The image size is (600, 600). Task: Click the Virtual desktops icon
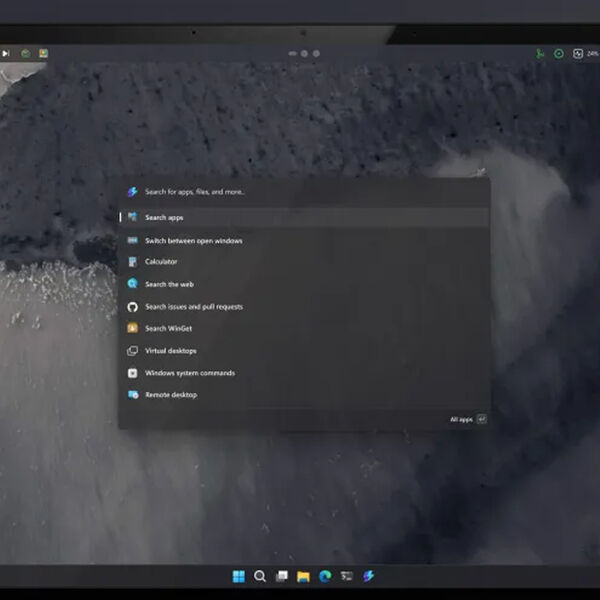point(132,351)
